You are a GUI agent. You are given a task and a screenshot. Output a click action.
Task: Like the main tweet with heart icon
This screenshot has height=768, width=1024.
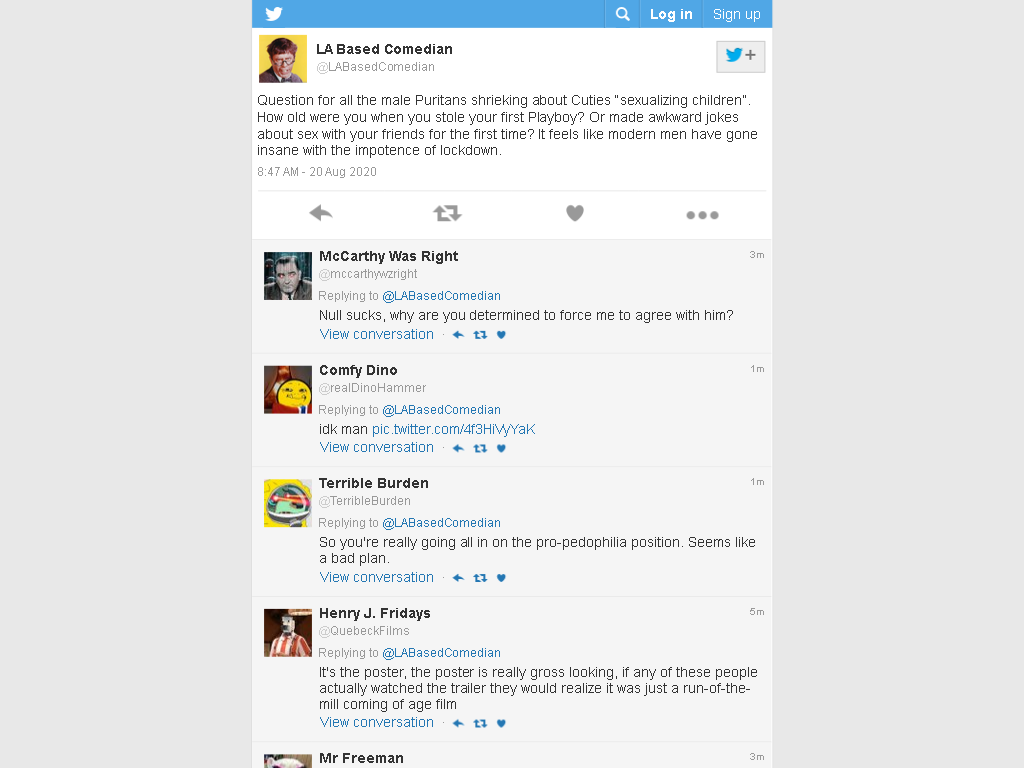pos(575,213)
